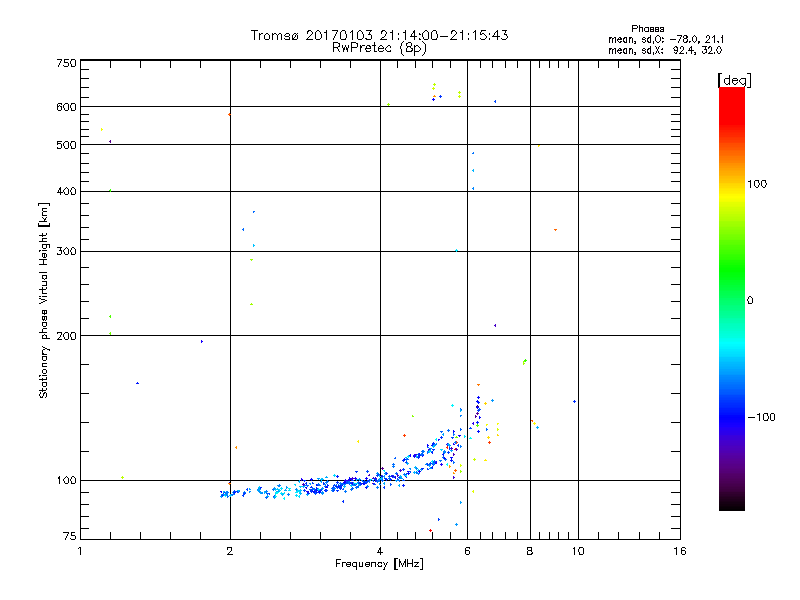Click the '4' frequency tick label
This screenshot has height=600, width=800.
point(380,551)
